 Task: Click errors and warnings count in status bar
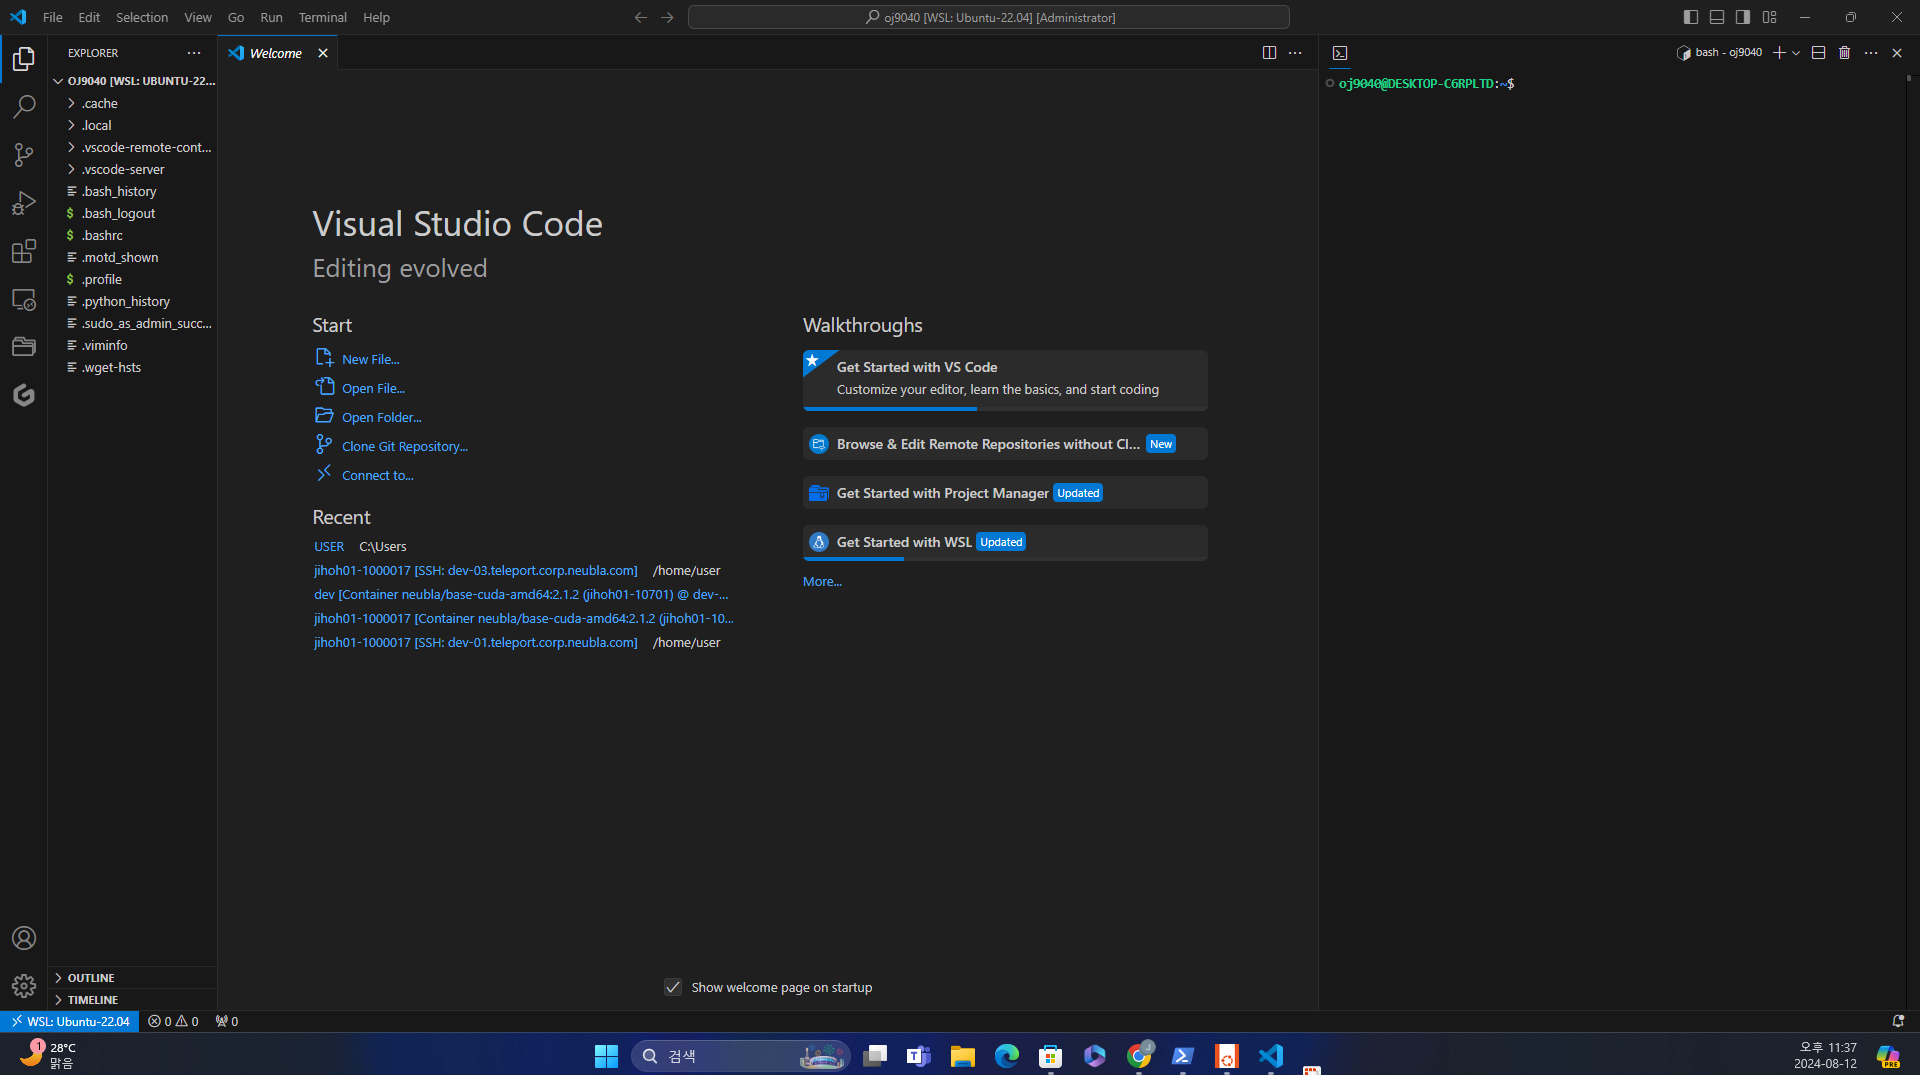(173, 1021)
